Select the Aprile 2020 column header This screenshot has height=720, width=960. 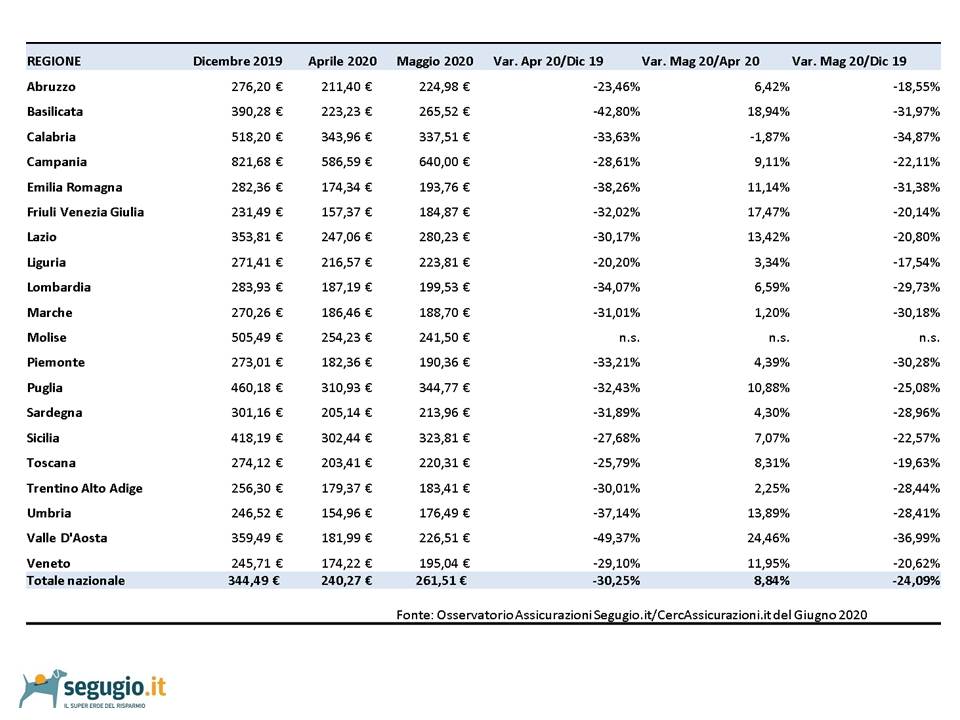340,60
